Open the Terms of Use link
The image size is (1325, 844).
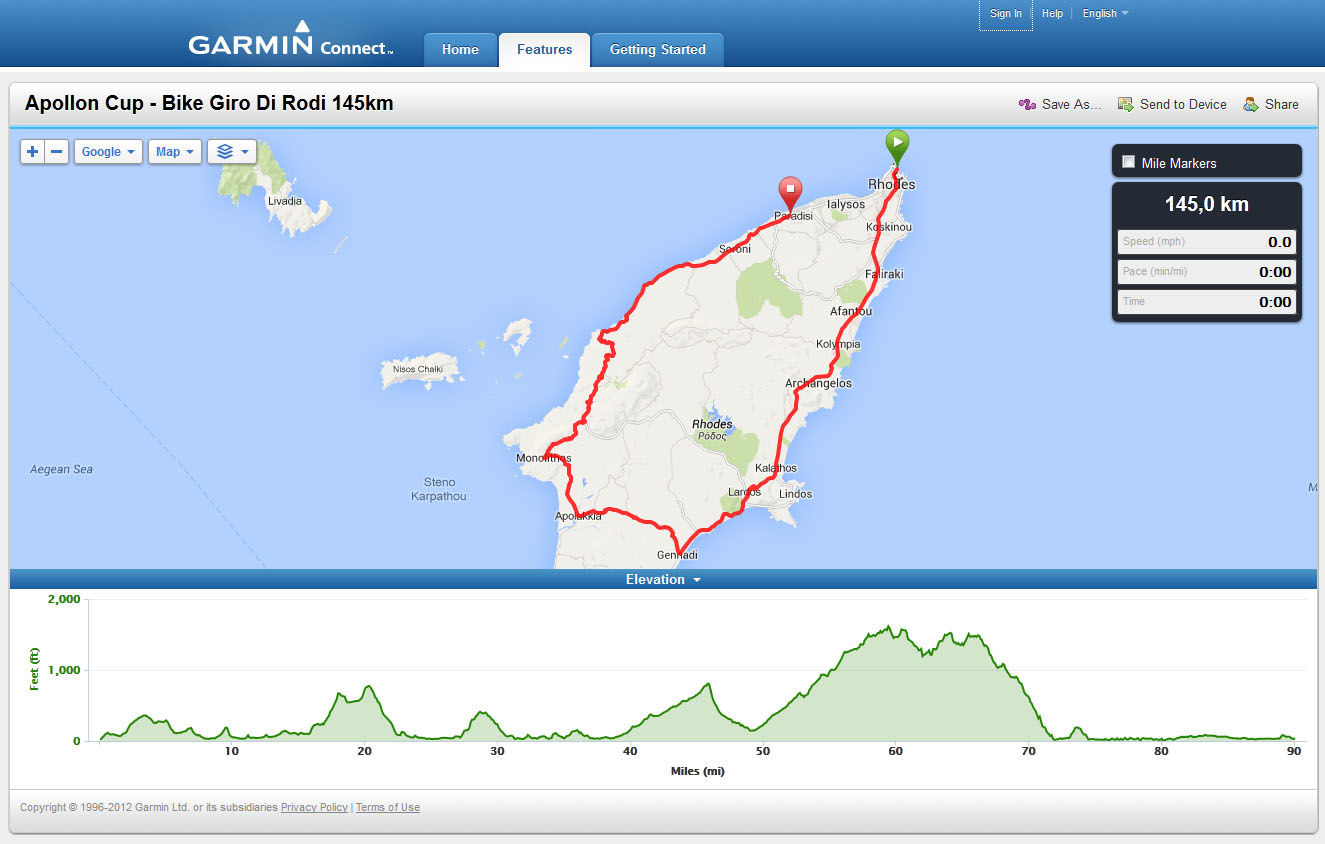coord(388,807)
